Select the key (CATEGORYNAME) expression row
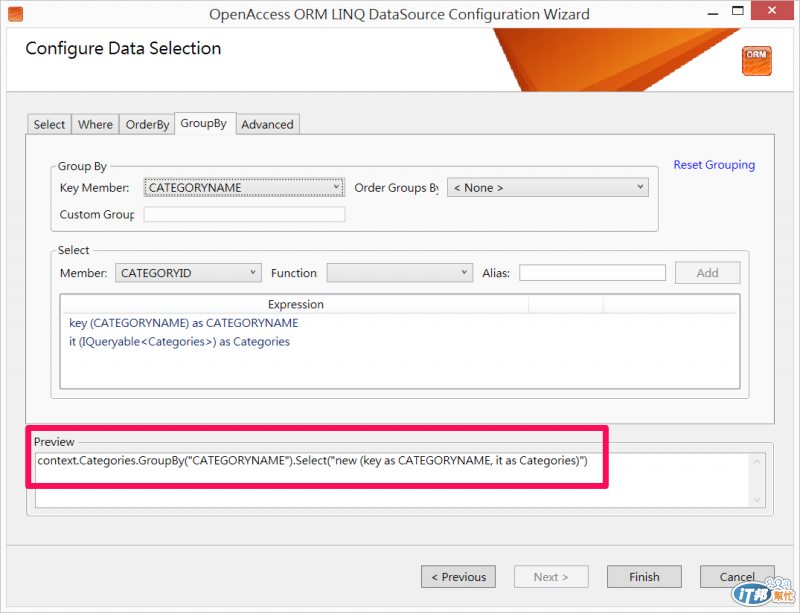 pyautogui.click(x=184, y=323)
